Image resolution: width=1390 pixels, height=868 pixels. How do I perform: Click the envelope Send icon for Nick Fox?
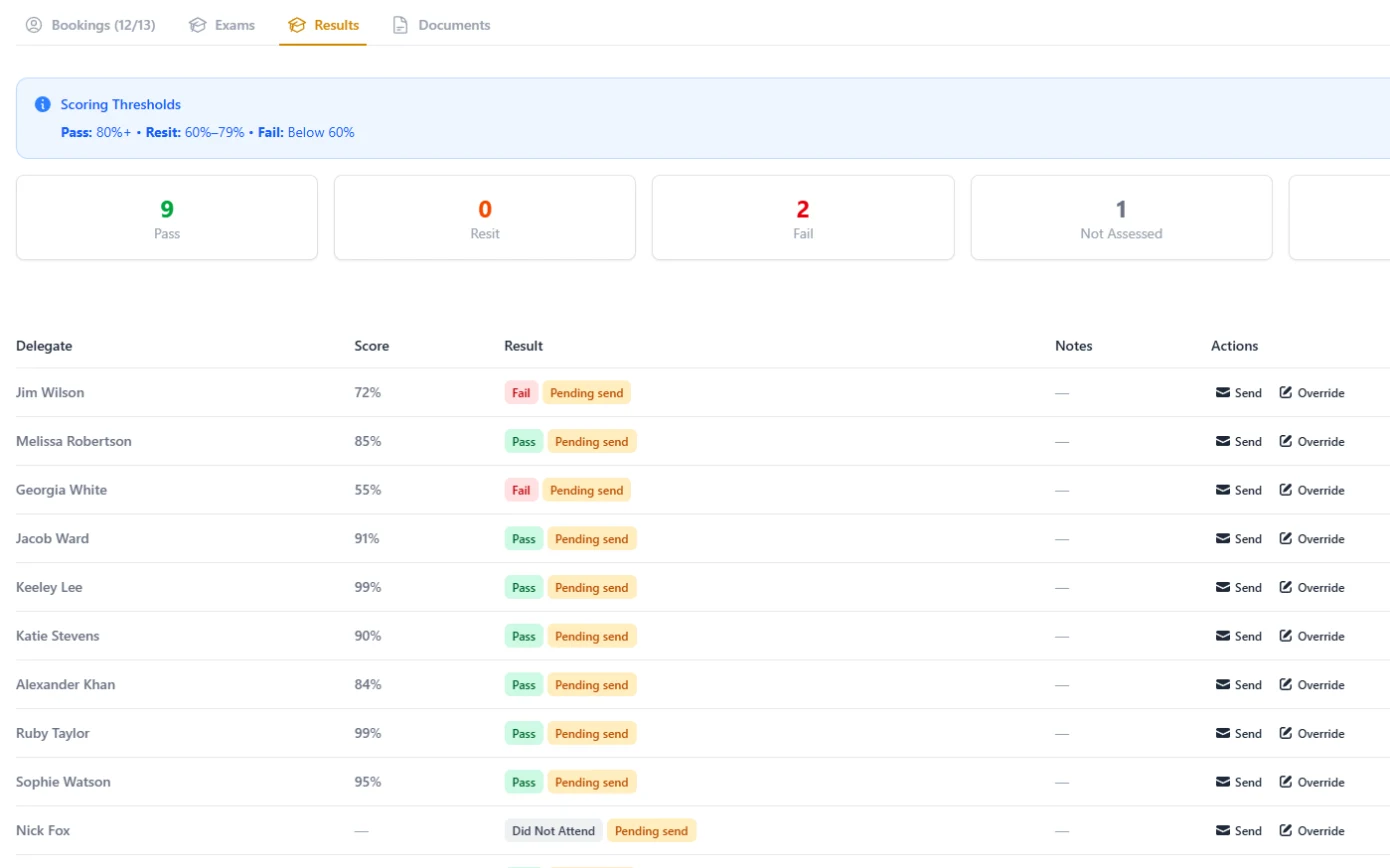1222,830
